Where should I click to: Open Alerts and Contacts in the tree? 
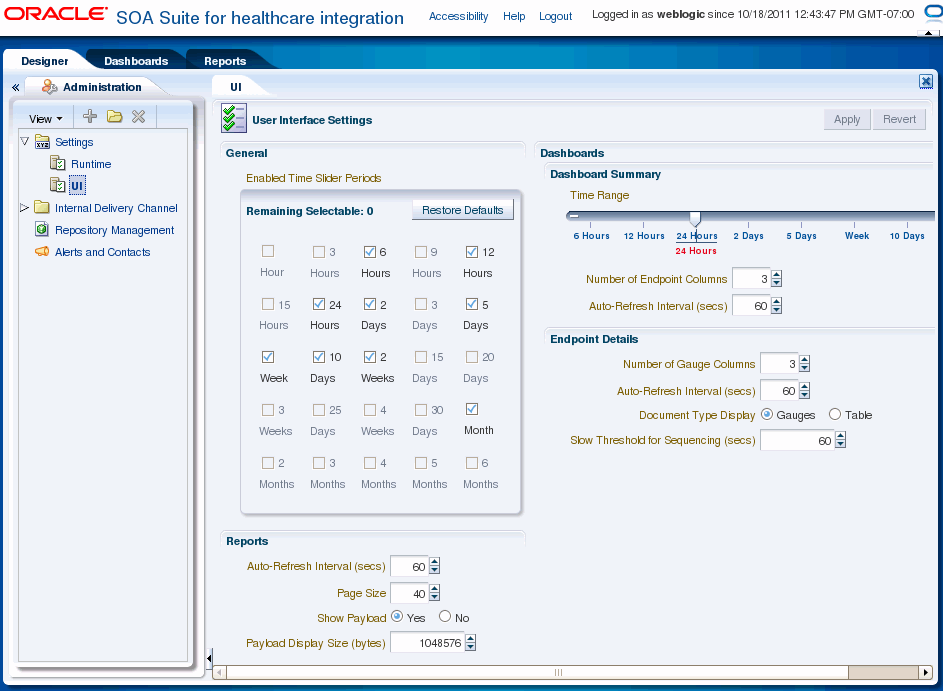(x=102, y=252)
